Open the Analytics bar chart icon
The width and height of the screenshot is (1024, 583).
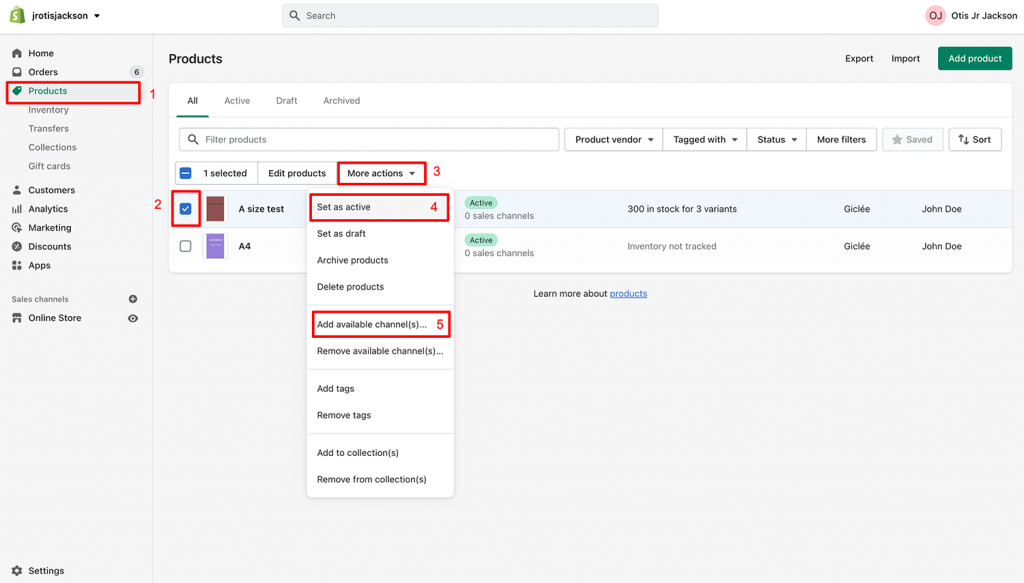17,209
